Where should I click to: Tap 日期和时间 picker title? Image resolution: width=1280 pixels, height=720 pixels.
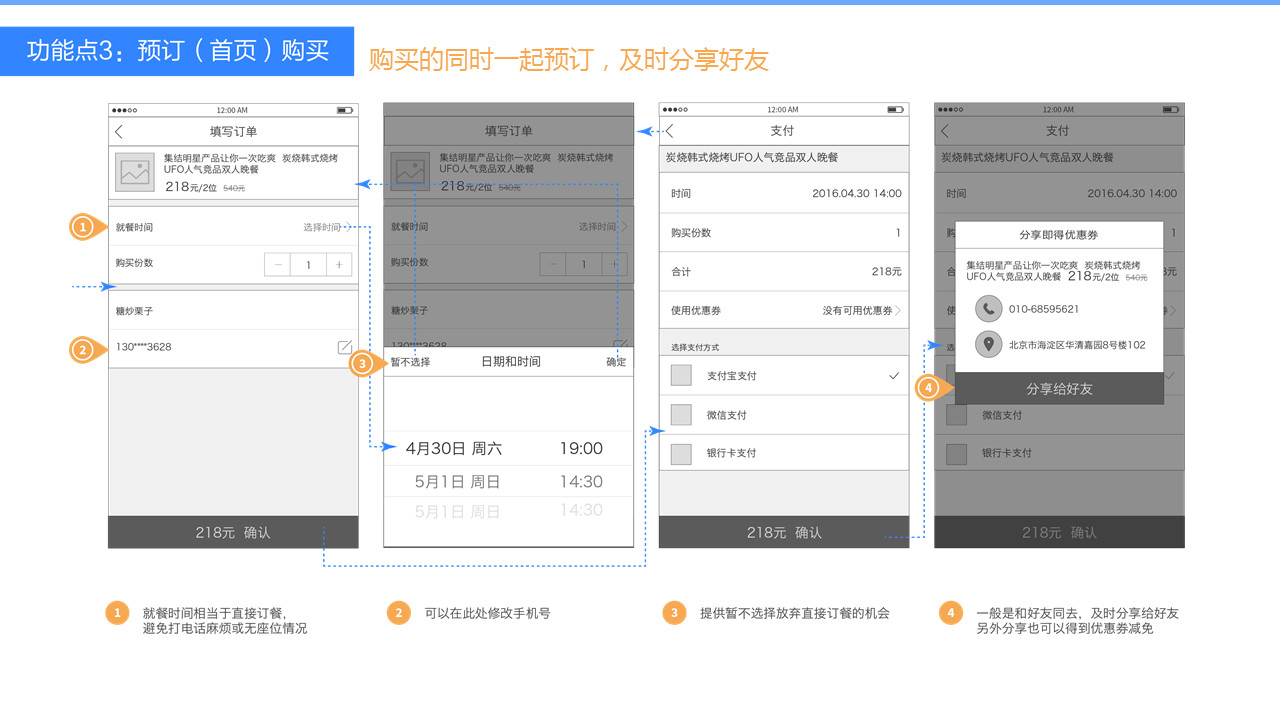click(511, 362)
